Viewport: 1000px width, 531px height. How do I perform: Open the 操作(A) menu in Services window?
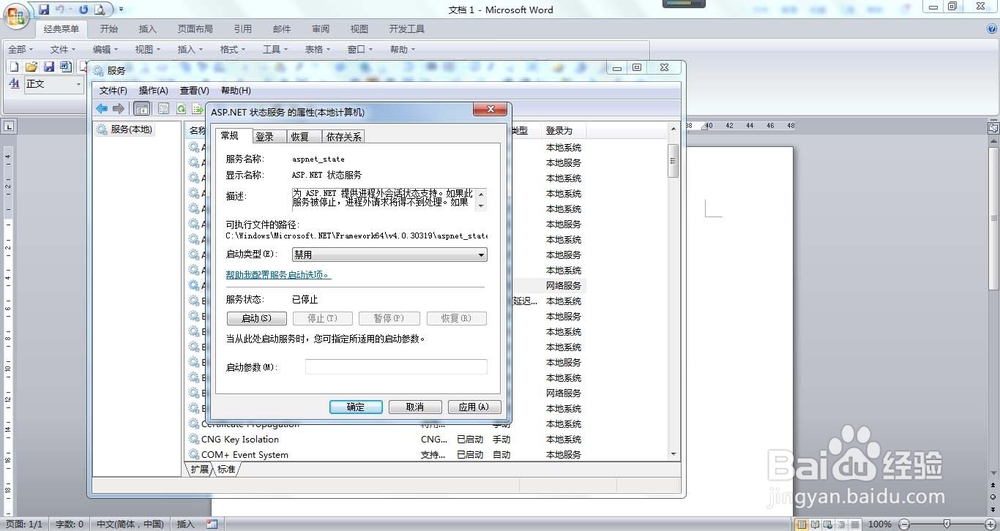(154, 91)
